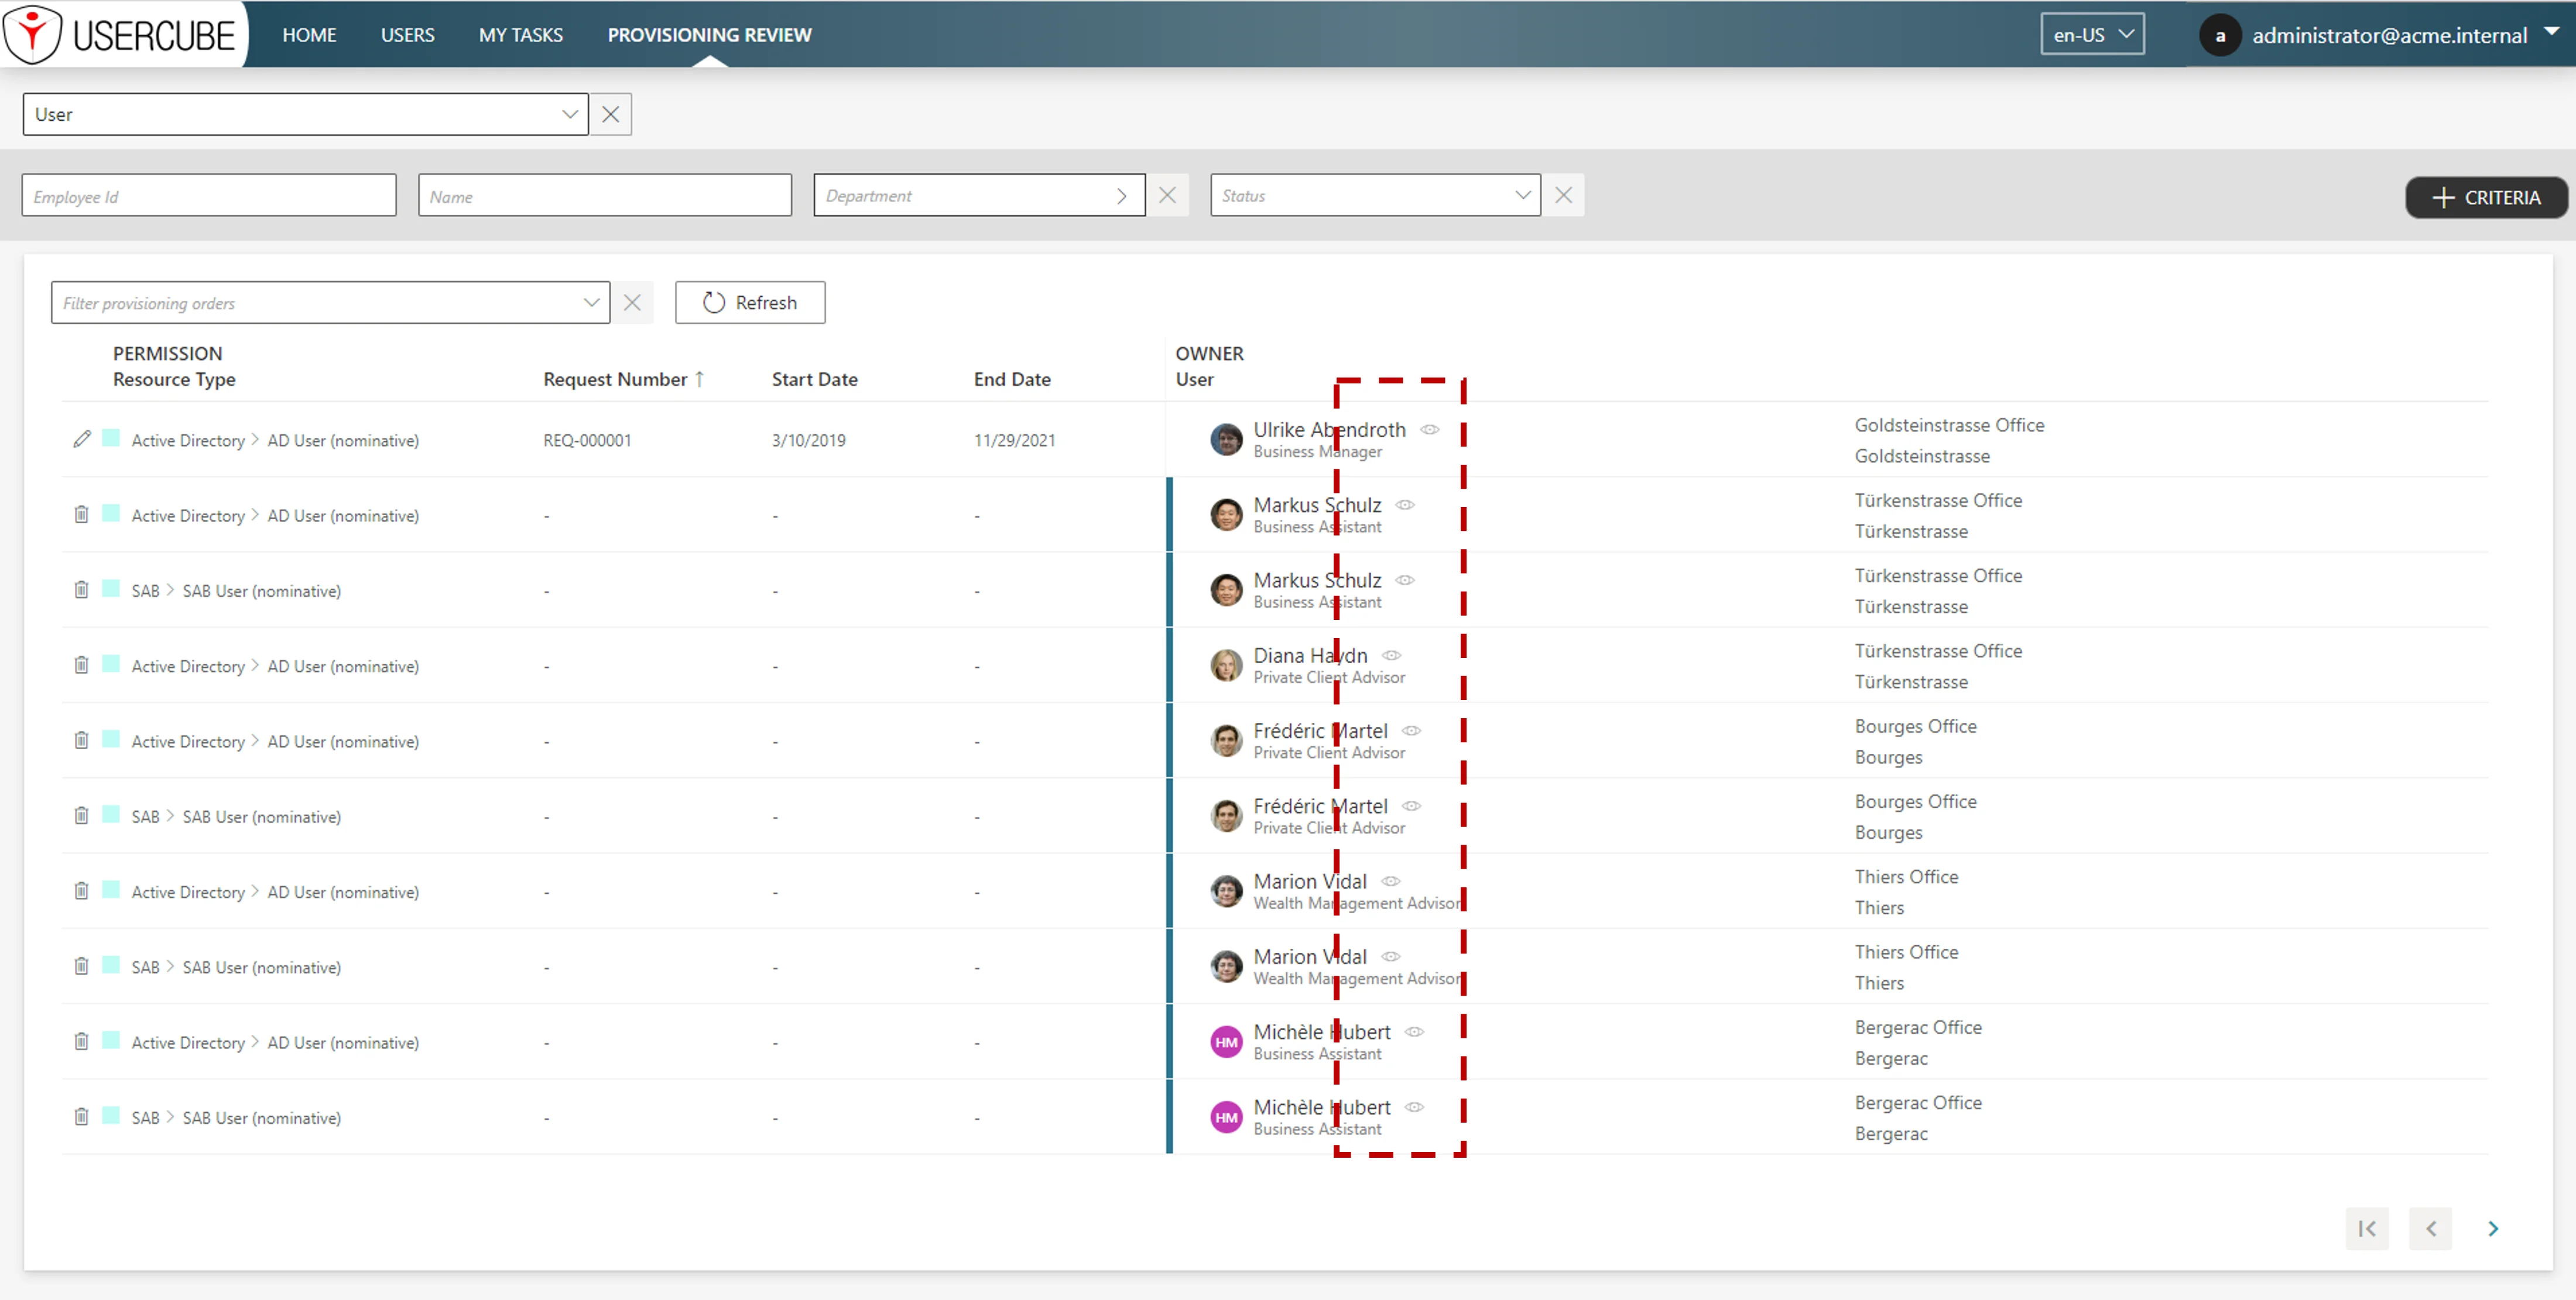This screenshot has height=1300, width=2576.
Task: Click the HM avatar in Michèle Hubert's SAB row
Action: tap(1226, 1117)
